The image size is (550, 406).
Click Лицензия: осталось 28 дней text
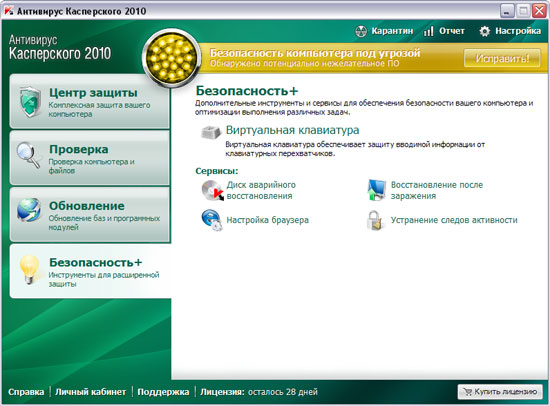(x=259, y=392)
